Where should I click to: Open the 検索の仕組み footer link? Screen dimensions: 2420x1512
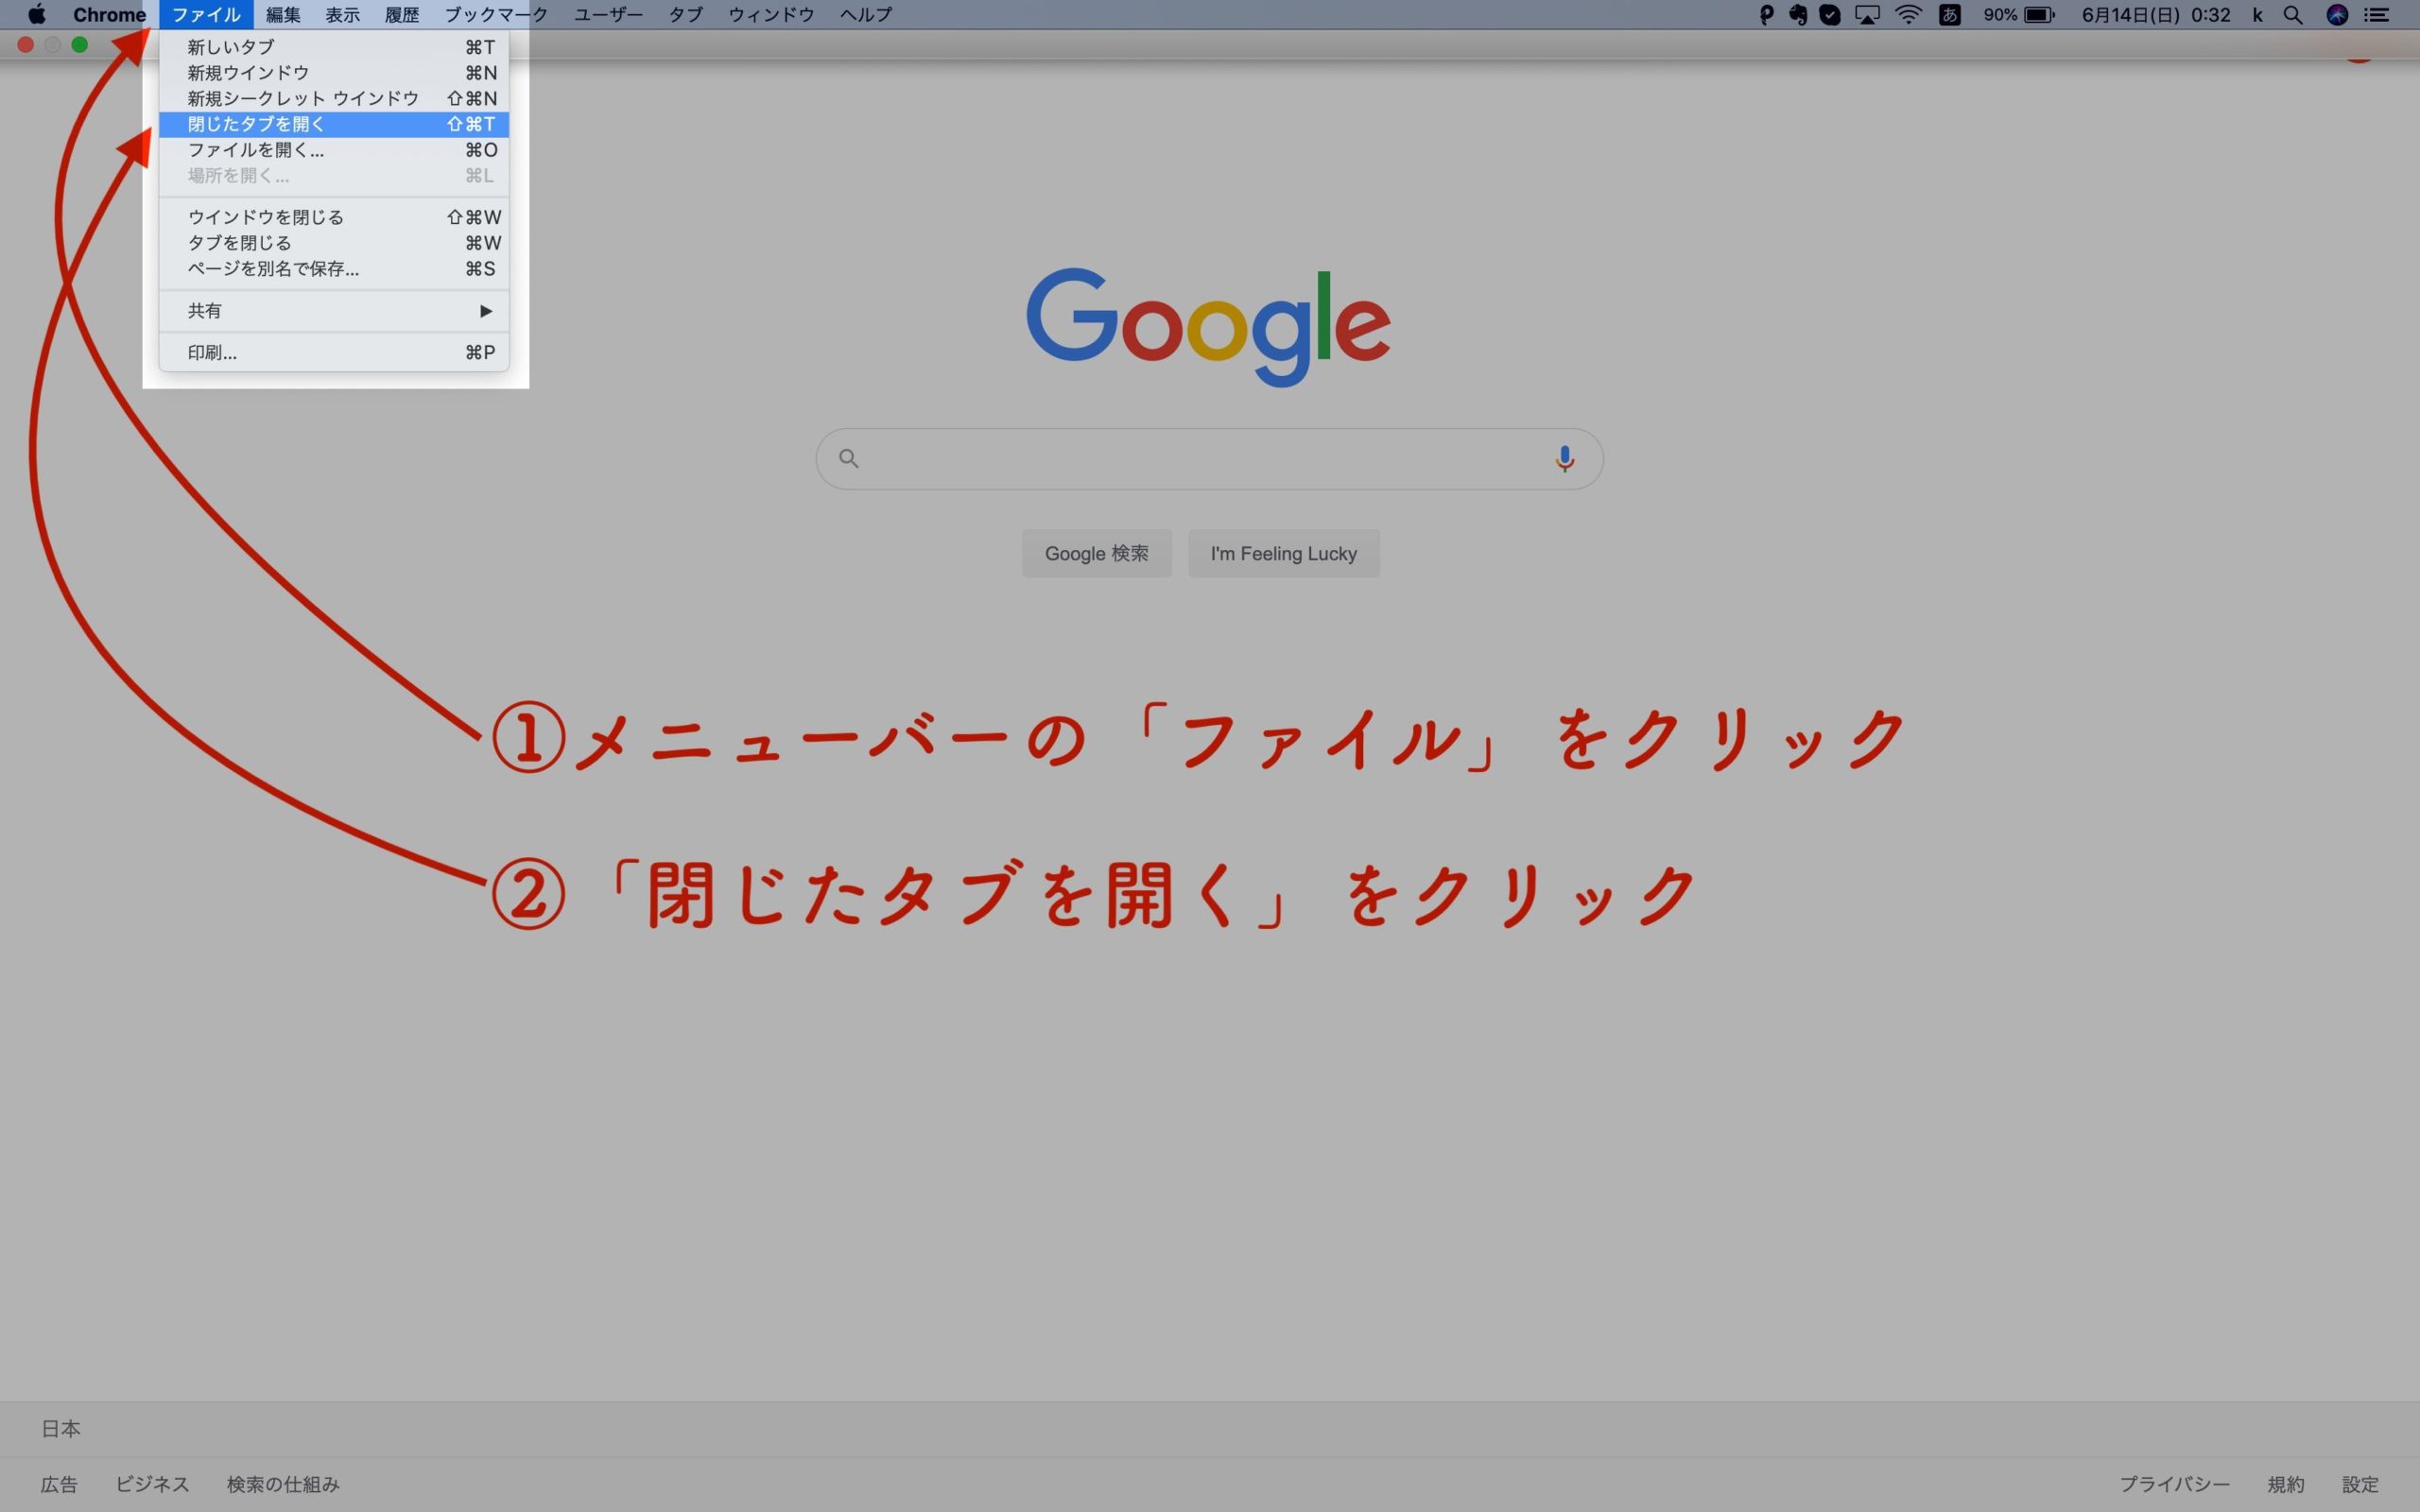click(283, 1484)
